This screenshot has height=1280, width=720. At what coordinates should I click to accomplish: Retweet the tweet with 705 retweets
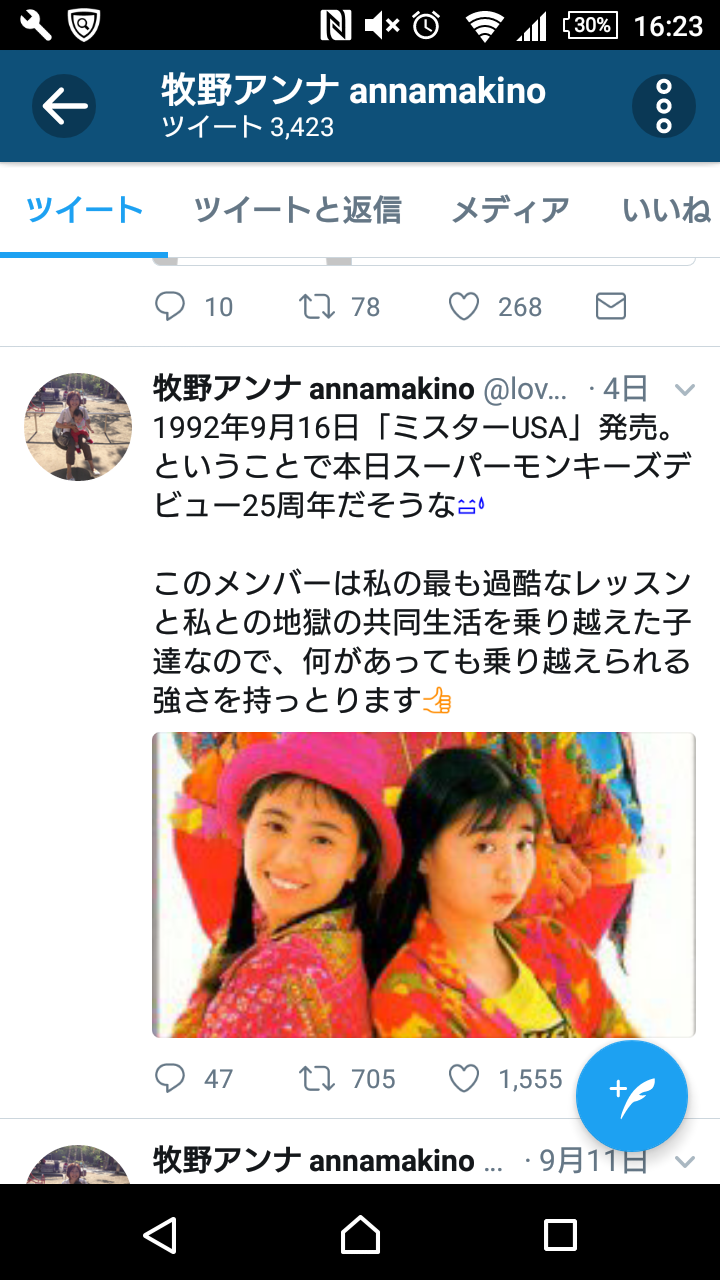point(317,1078)
